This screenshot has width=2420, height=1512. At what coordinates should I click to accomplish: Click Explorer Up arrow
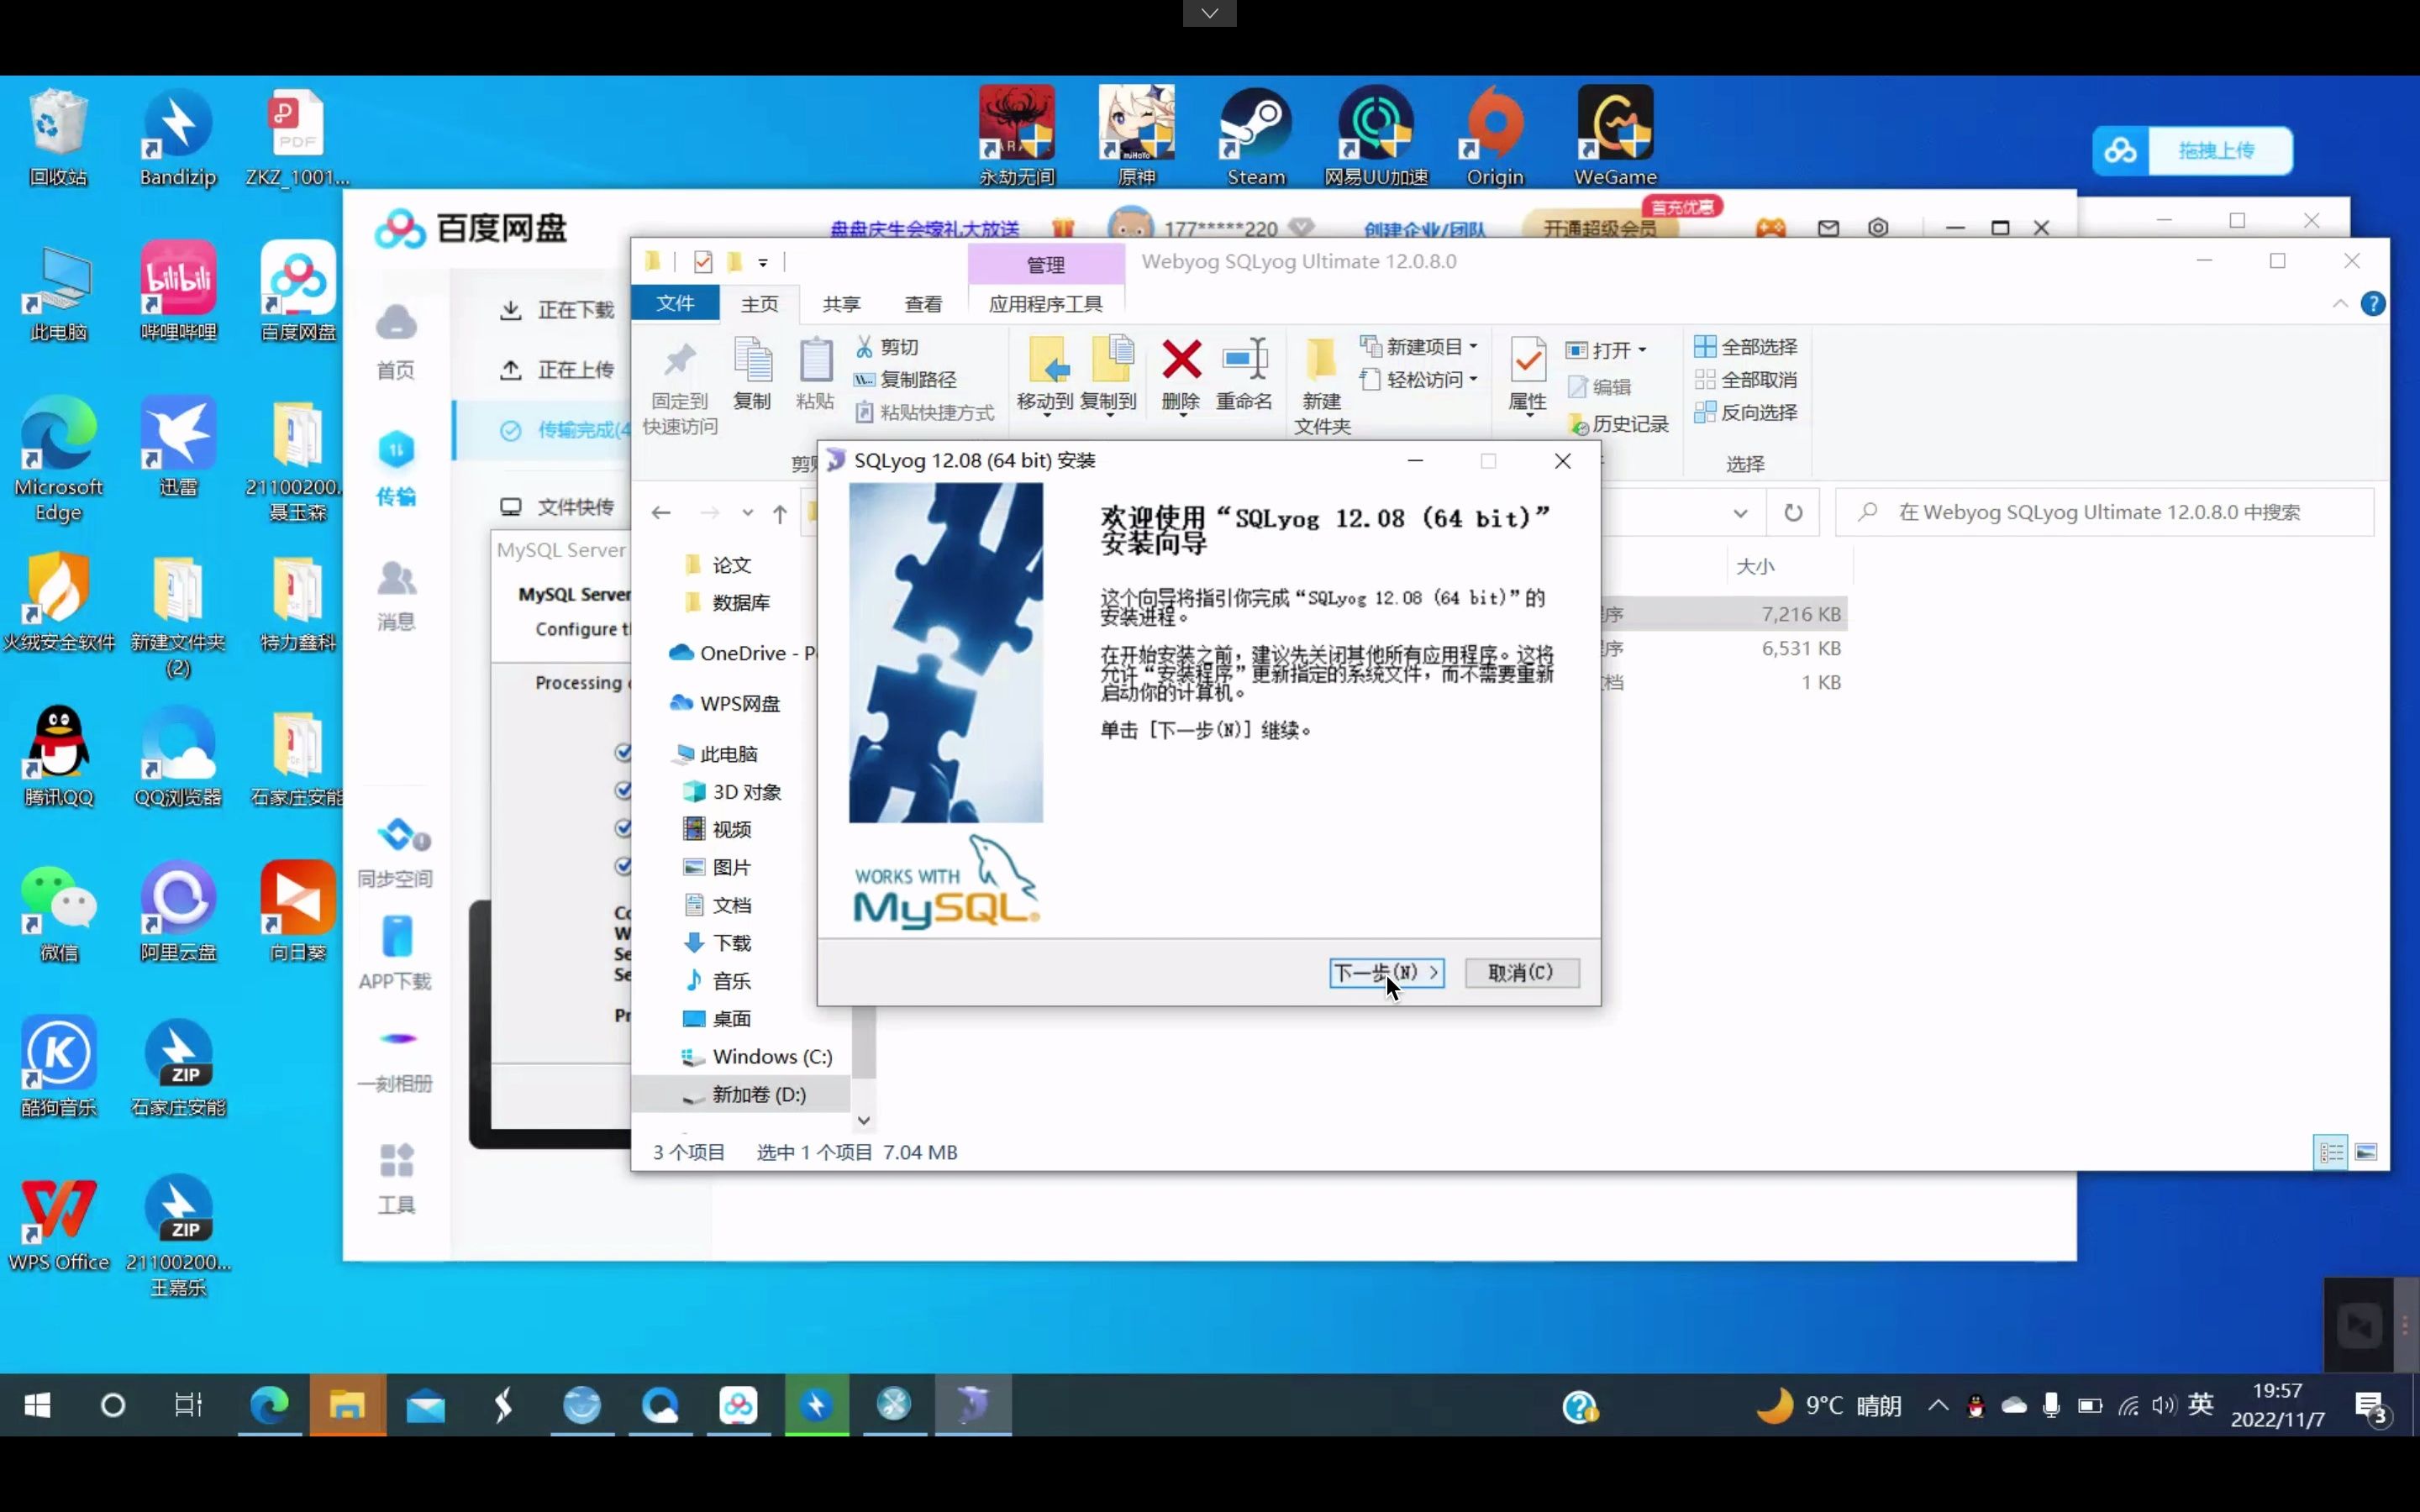(780, 513)
